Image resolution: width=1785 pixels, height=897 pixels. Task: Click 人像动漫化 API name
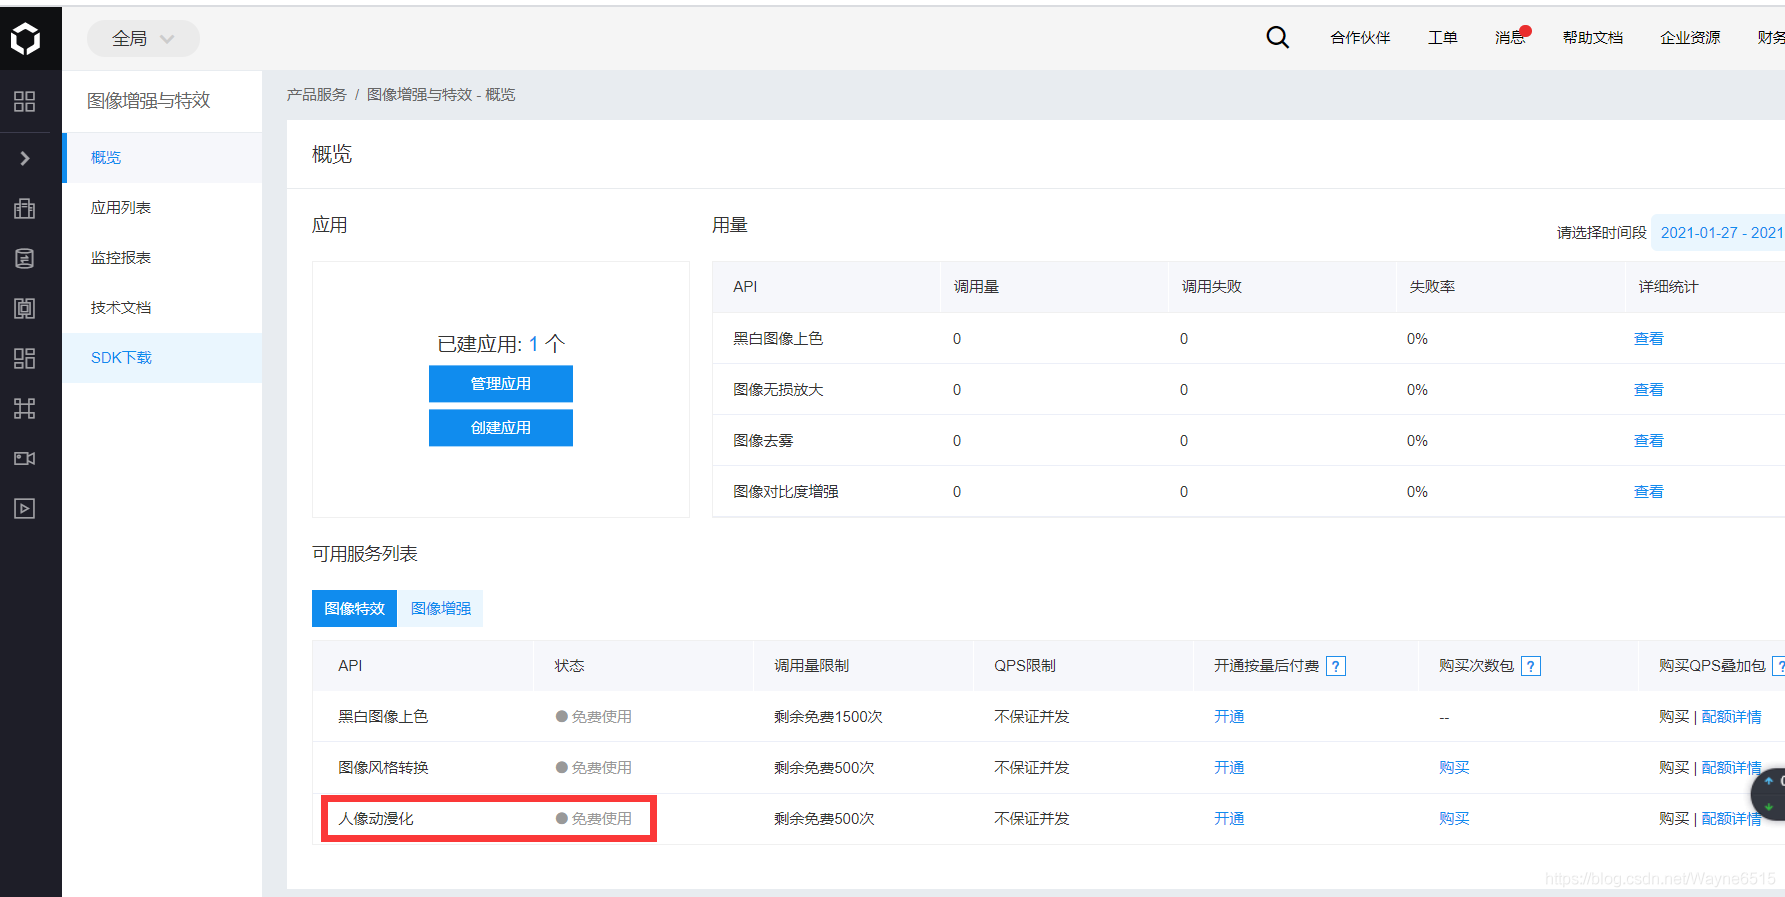(376, 819)
